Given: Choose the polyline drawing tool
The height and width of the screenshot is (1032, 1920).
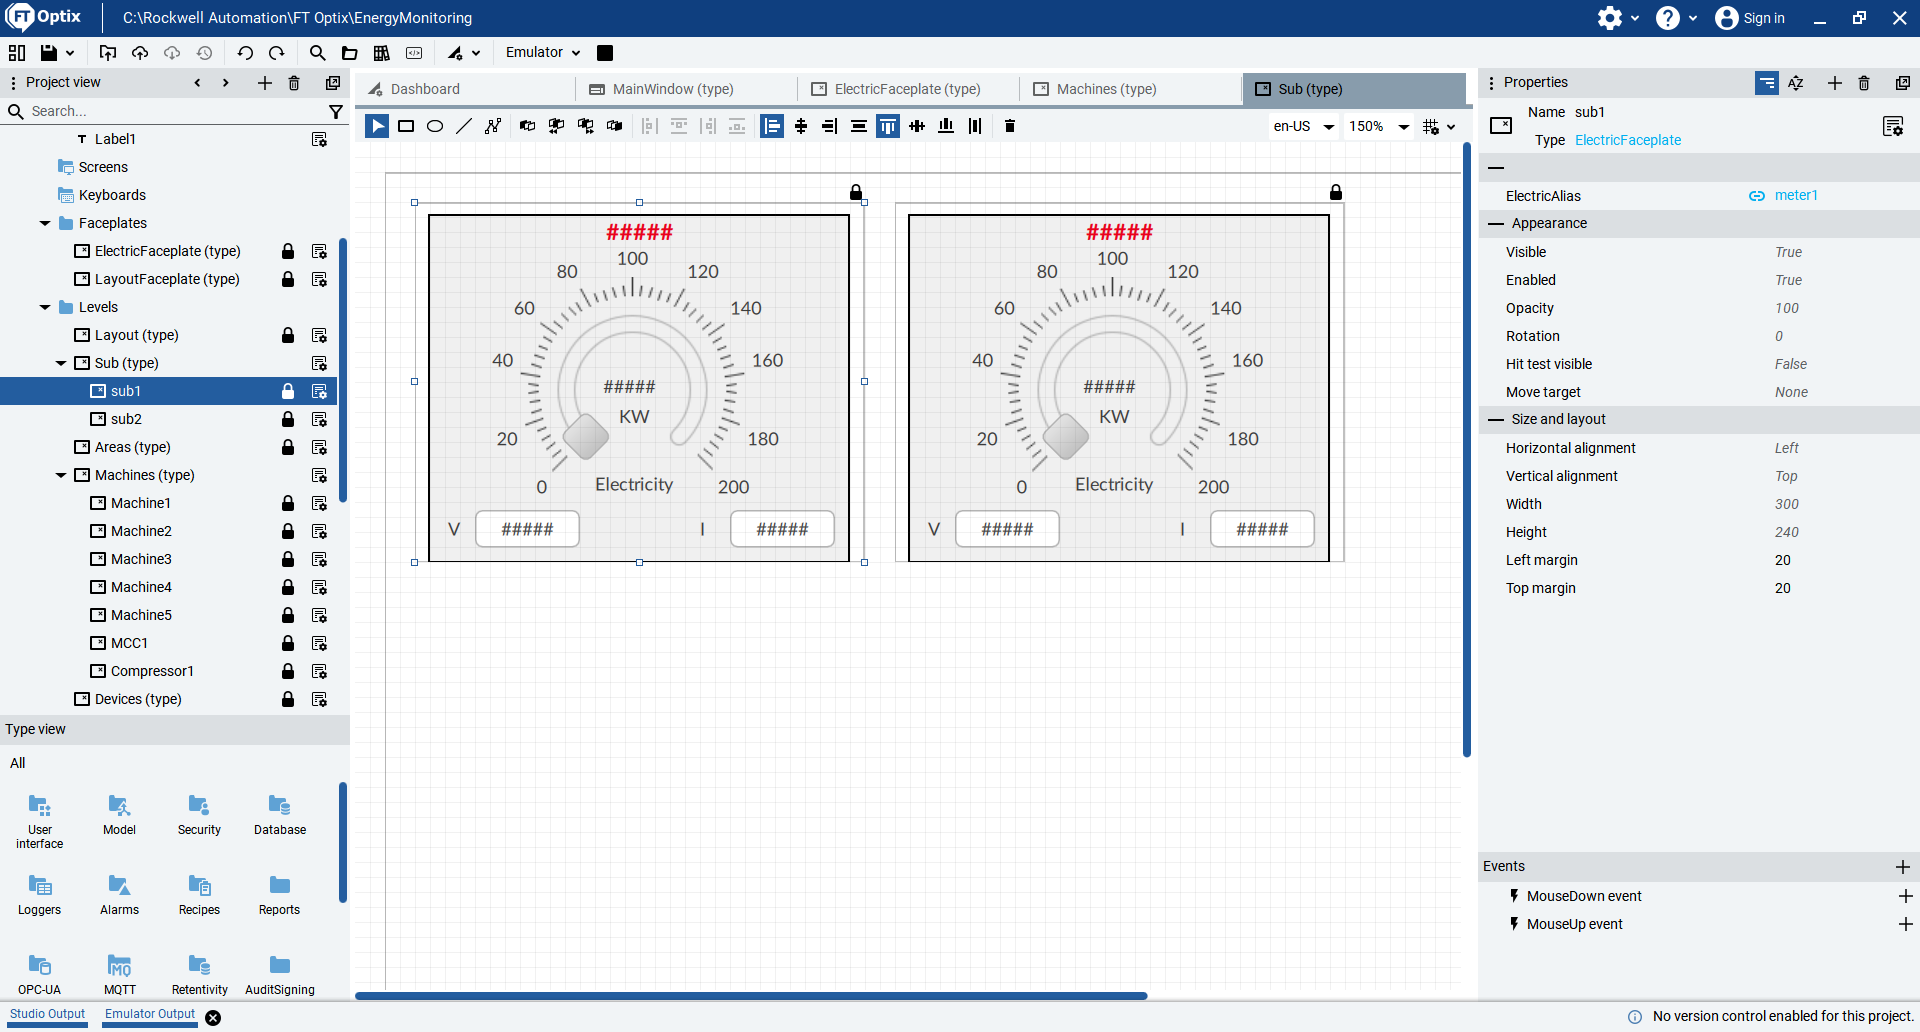Looking at the screenshot, I should (493, 126).
